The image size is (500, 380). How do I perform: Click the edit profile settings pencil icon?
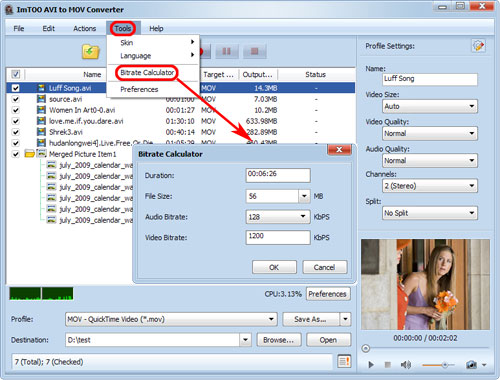pyautogui.click(x=478, y=46)
